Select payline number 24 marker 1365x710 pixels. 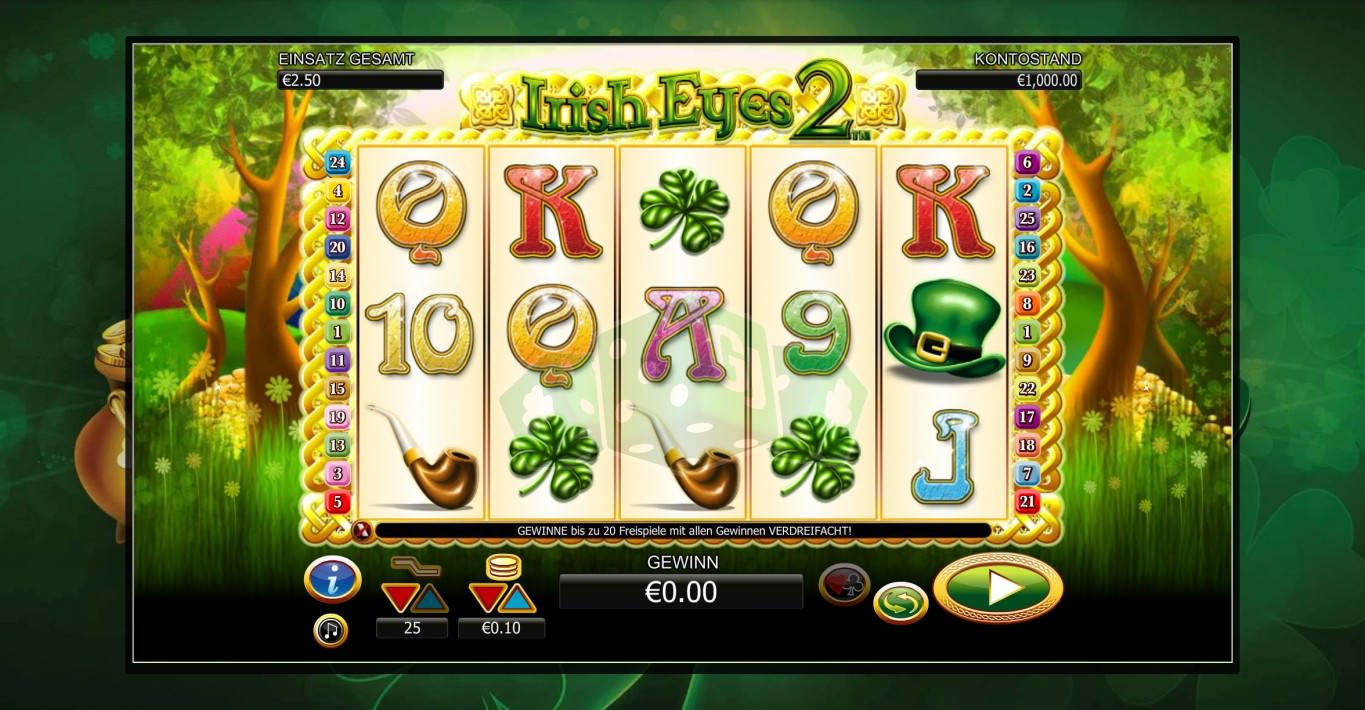pyautogui.click(x=337, y=163)
